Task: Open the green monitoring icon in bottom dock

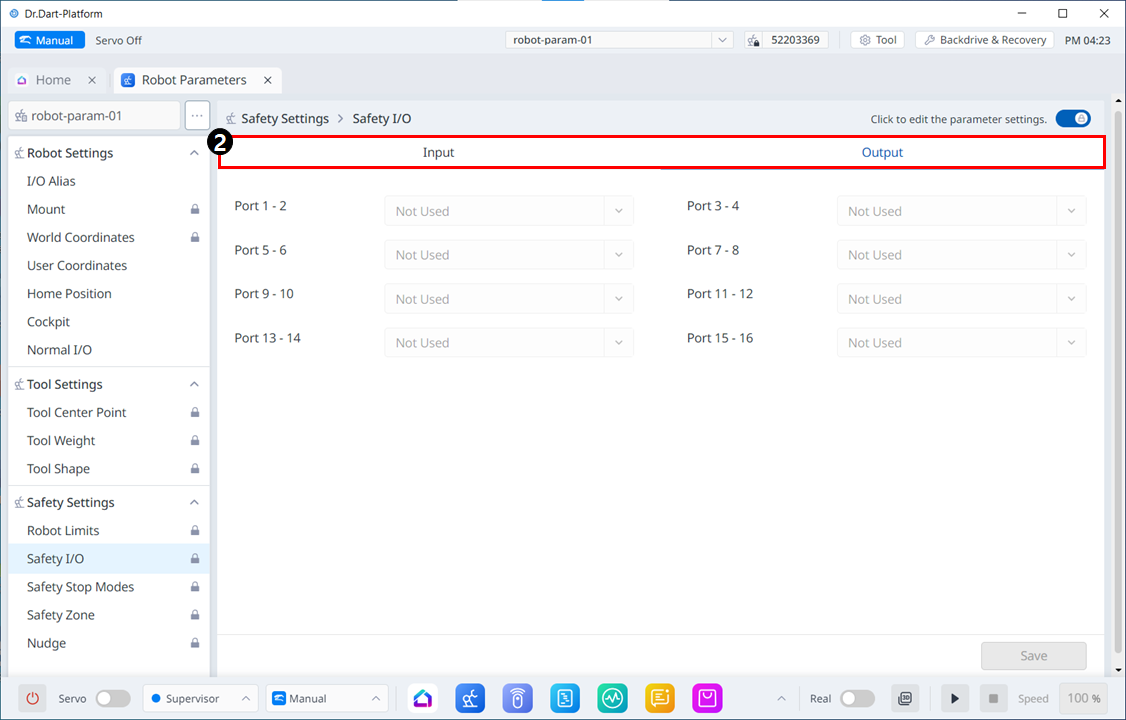Action: pyautogui.click(x=612, y=698)
